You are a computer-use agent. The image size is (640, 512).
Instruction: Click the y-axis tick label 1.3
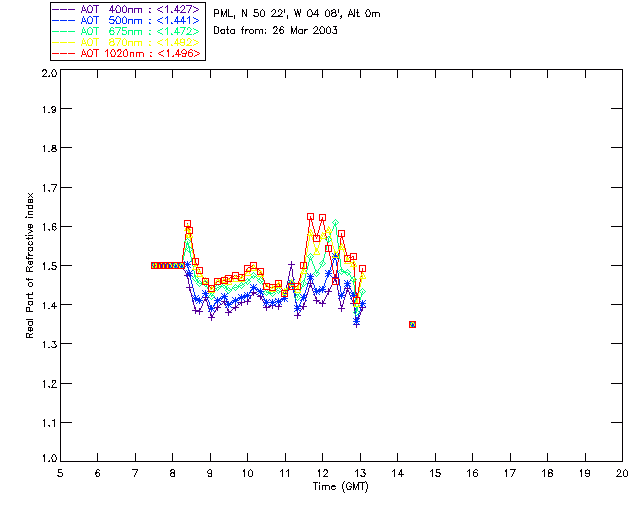49,344
